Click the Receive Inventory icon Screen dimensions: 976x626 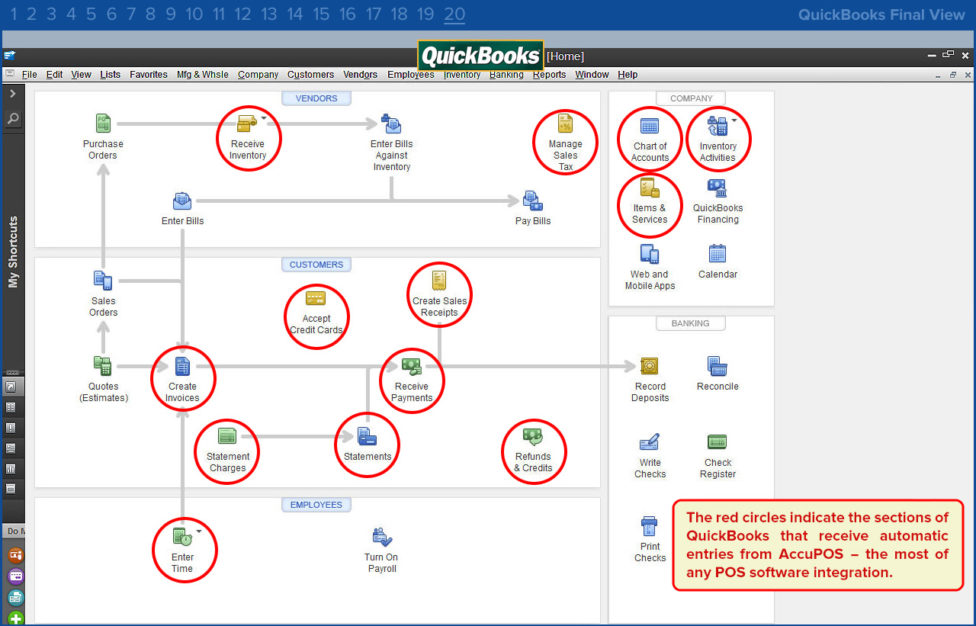[247, 124]
